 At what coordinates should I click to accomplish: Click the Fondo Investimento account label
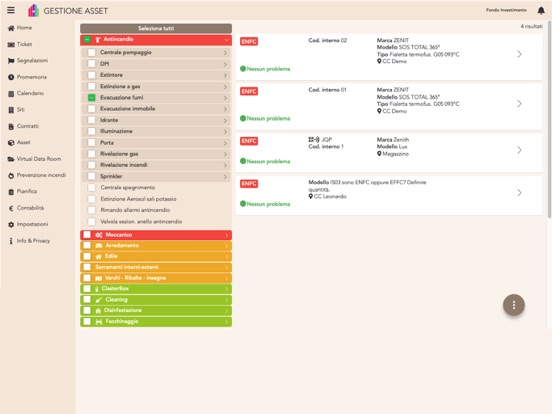pyautogui.click(x=506, y=10)
